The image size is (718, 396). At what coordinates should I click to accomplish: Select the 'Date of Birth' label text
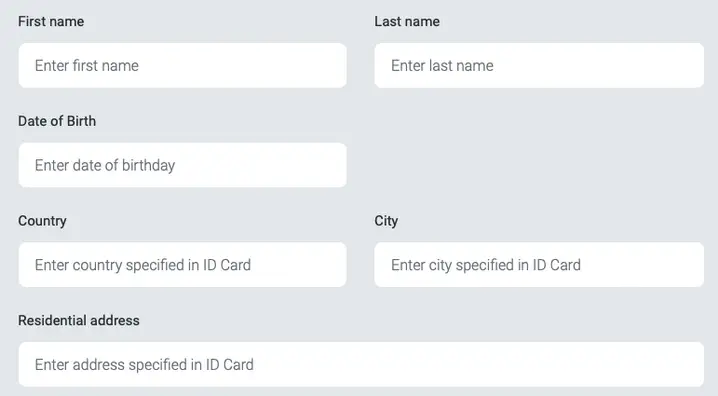point(57,121)
